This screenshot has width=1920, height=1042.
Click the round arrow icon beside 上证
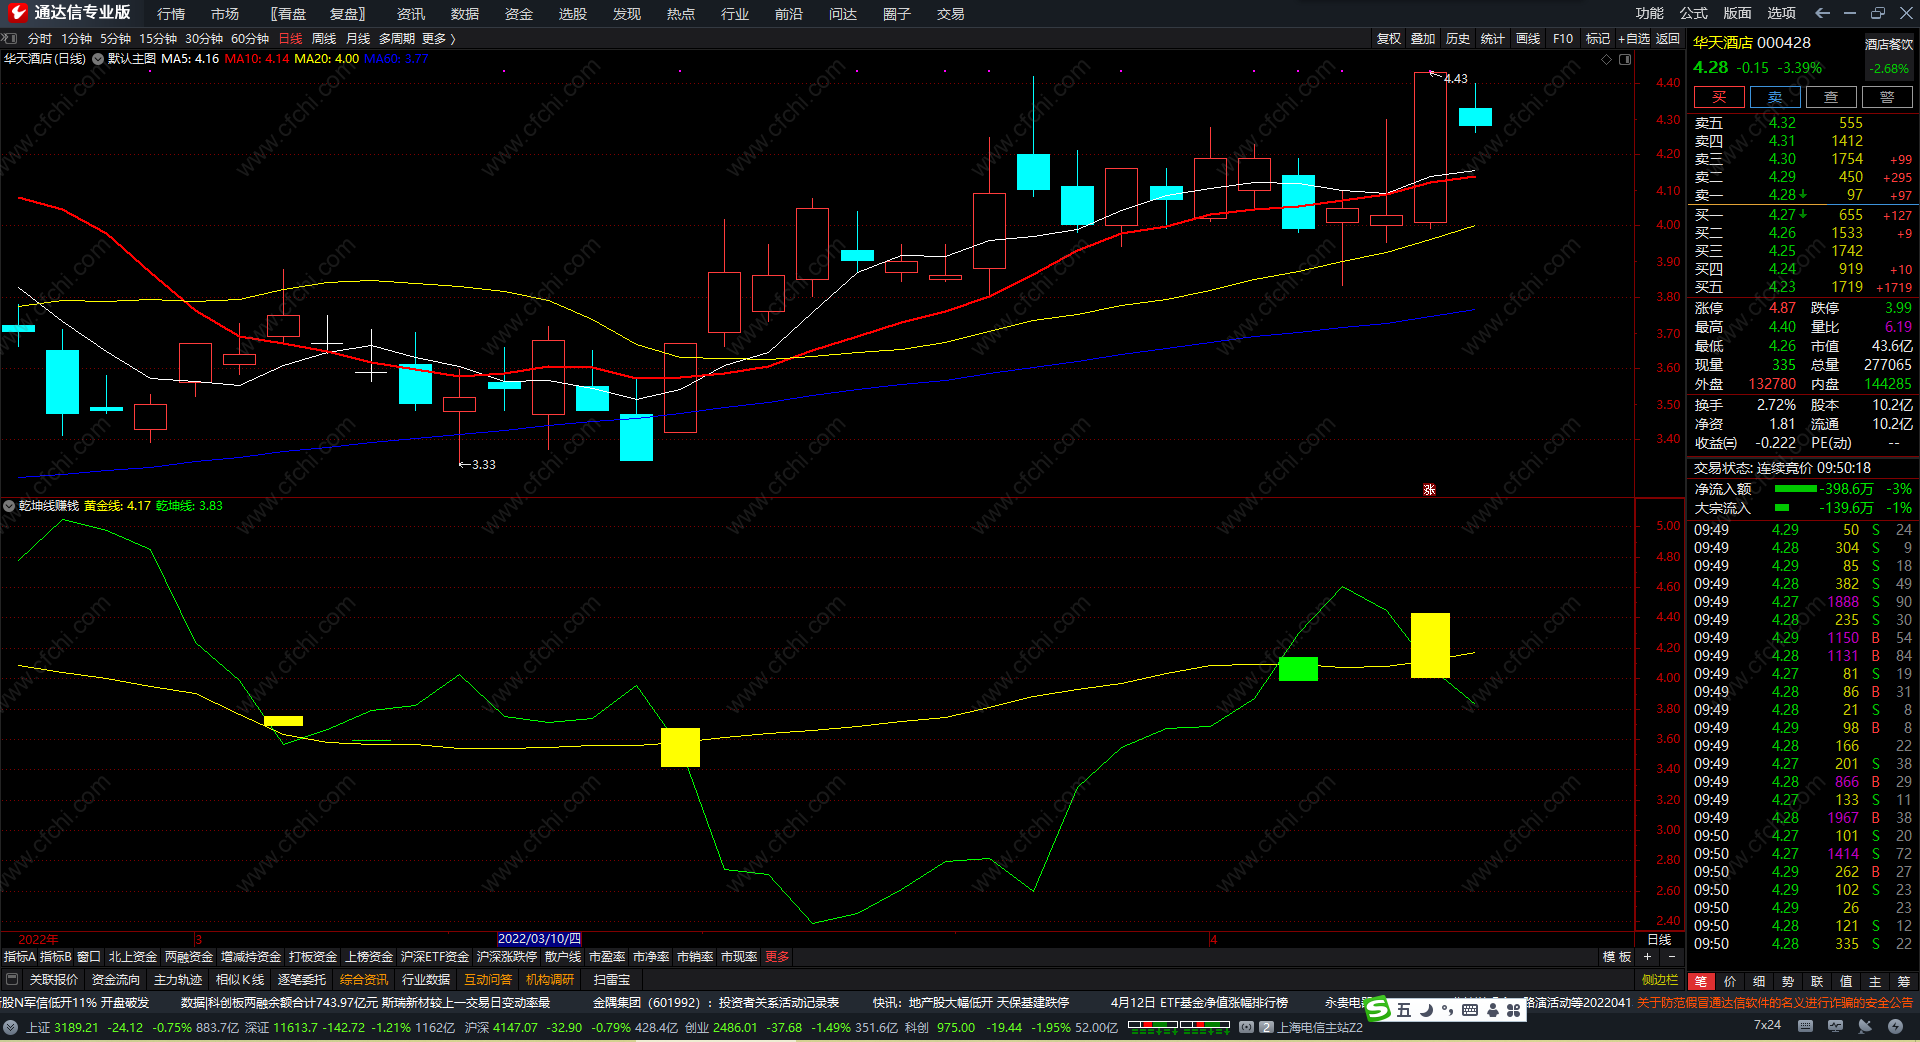(x=10, y=1027)
